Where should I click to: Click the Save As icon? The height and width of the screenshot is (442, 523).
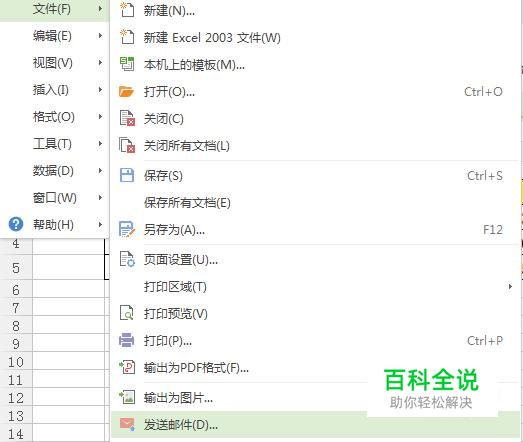click(x=127, y=229)
